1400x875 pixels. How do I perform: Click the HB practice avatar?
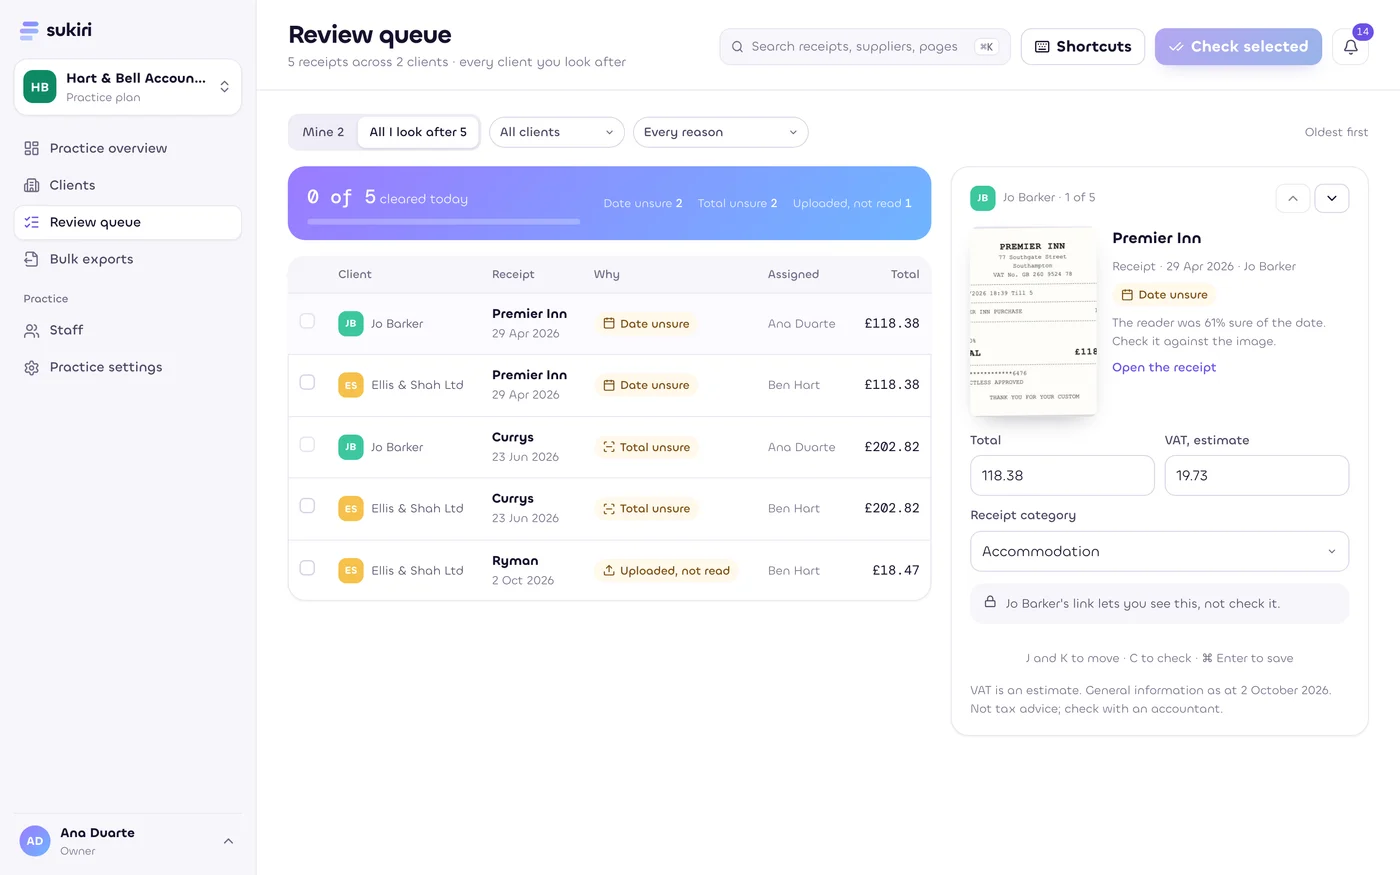[x=40, y=87]
